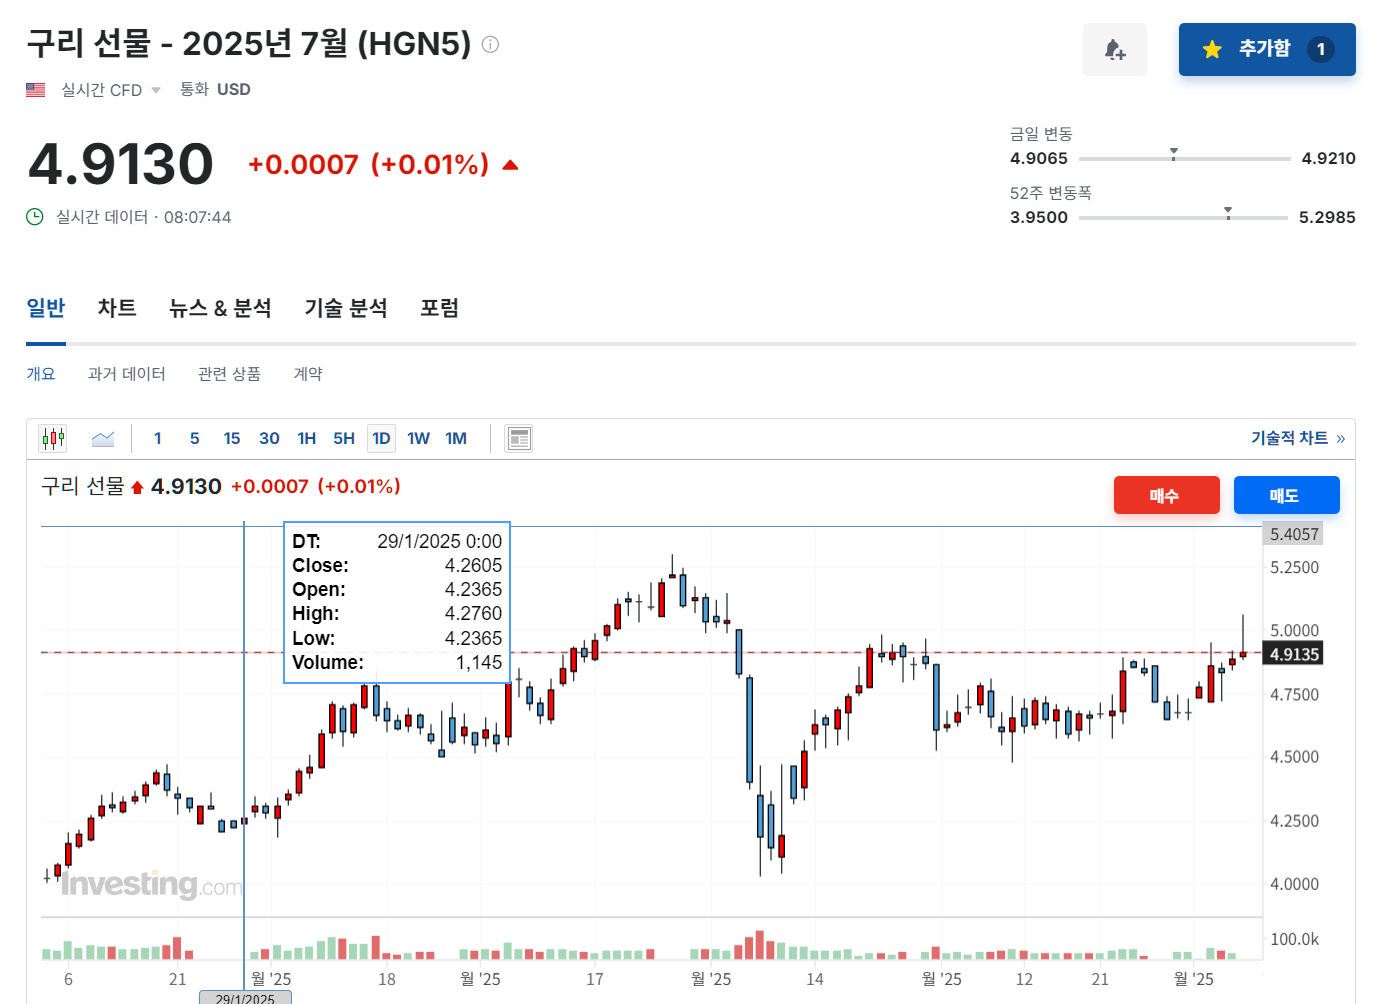
Task: Switch to the line chart type icon
Action: [x=102, y=437]
